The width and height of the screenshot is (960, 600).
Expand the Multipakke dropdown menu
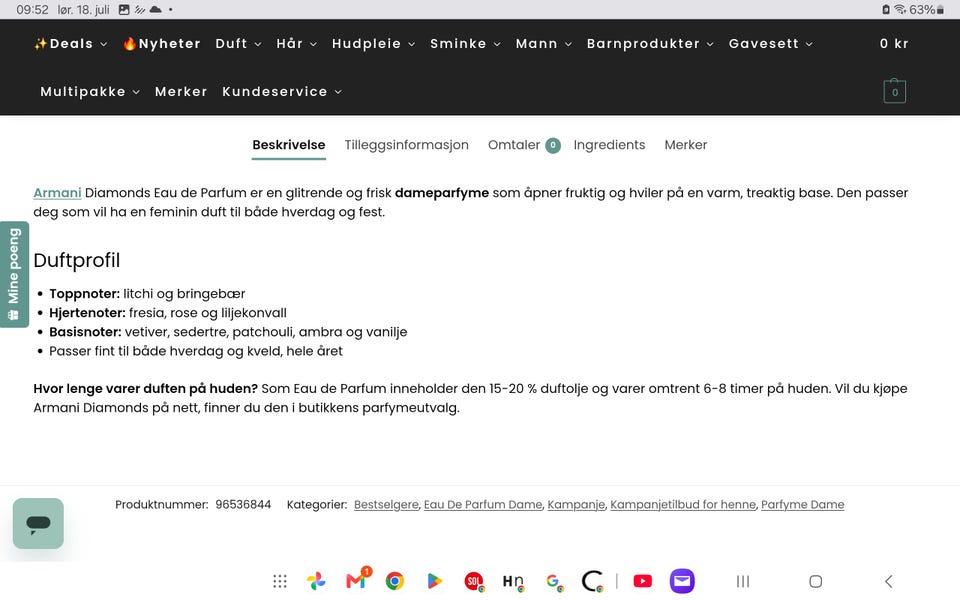pos(90,91)
